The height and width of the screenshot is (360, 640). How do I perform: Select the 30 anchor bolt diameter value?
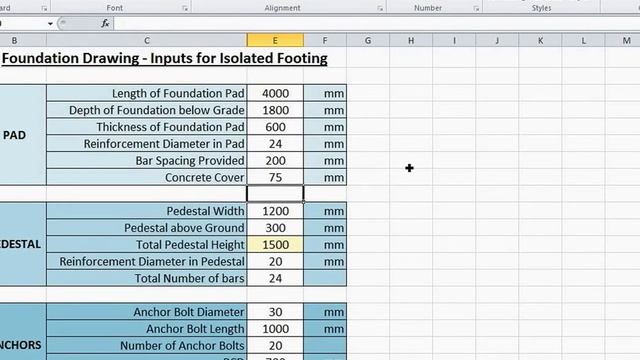[275, 312]
